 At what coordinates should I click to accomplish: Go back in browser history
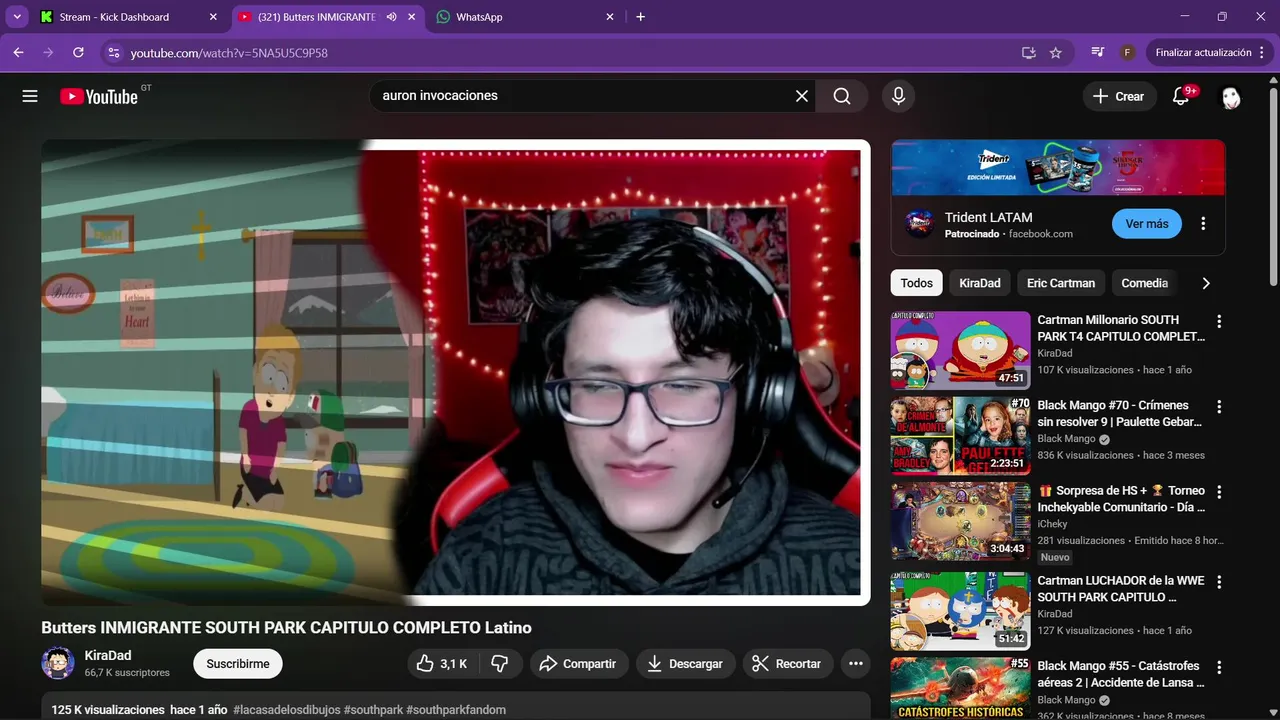[18, 53]
